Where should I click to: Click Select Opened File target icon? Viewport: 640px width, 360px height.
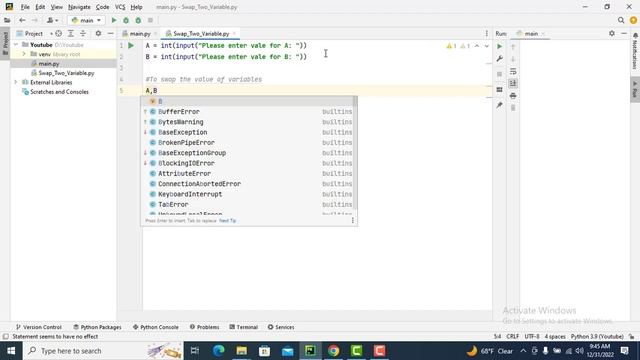point(58,33)
